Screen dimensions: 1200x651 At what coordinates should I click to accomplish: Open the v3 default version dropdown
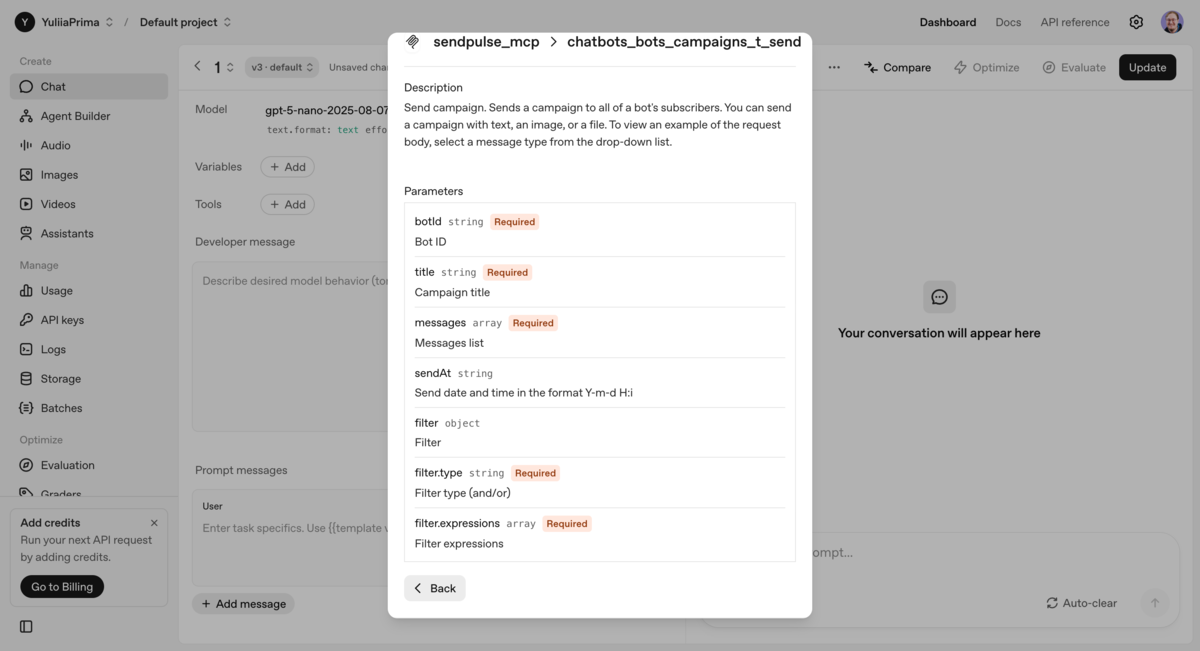click(281, 66)
